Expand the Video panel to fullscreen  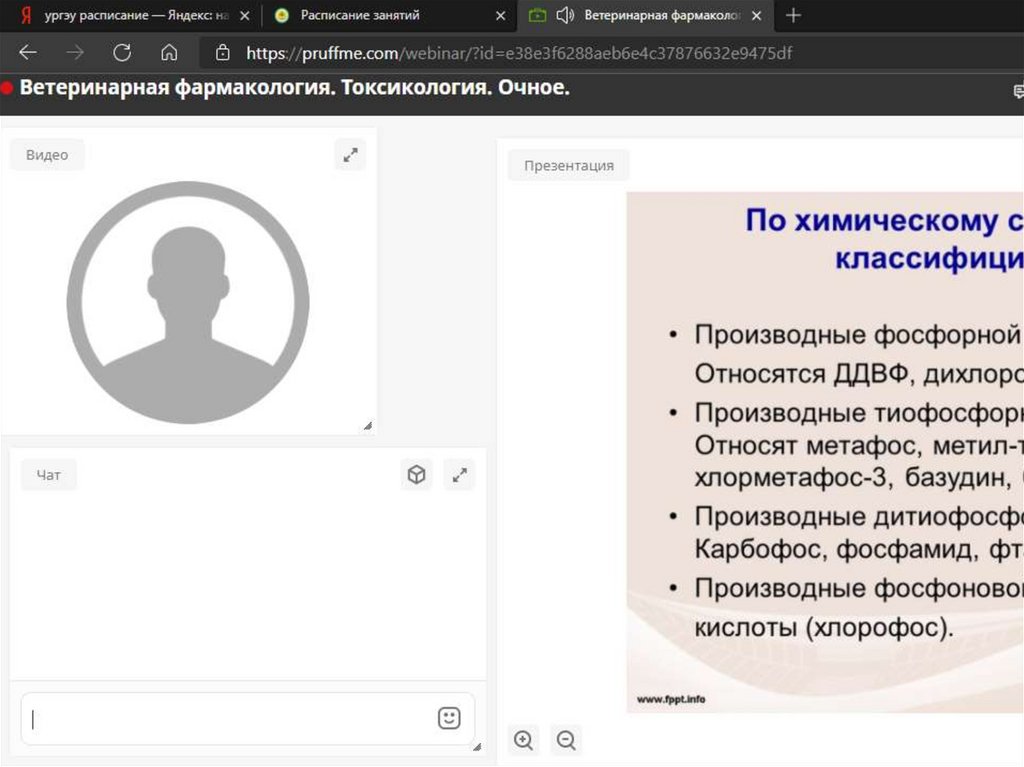[x=350, y=155]
